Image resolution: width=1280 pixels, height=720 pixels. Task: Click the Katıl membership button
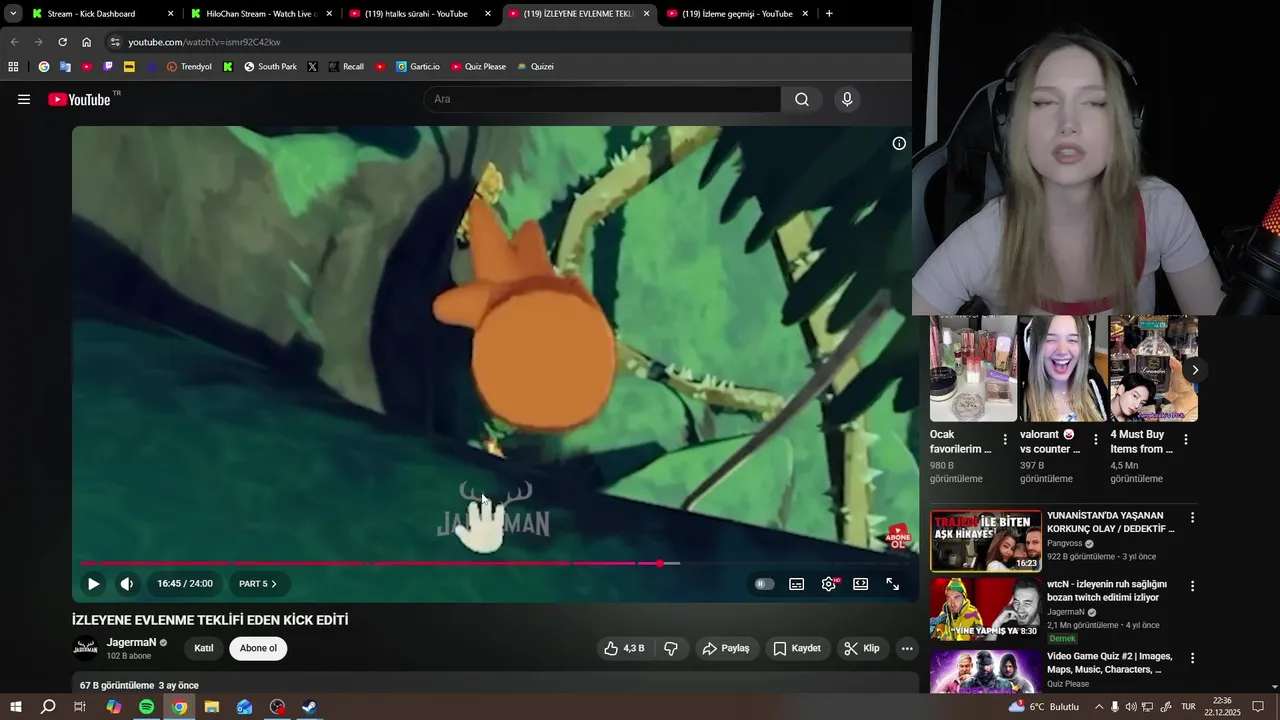click(x=204, y=648)
